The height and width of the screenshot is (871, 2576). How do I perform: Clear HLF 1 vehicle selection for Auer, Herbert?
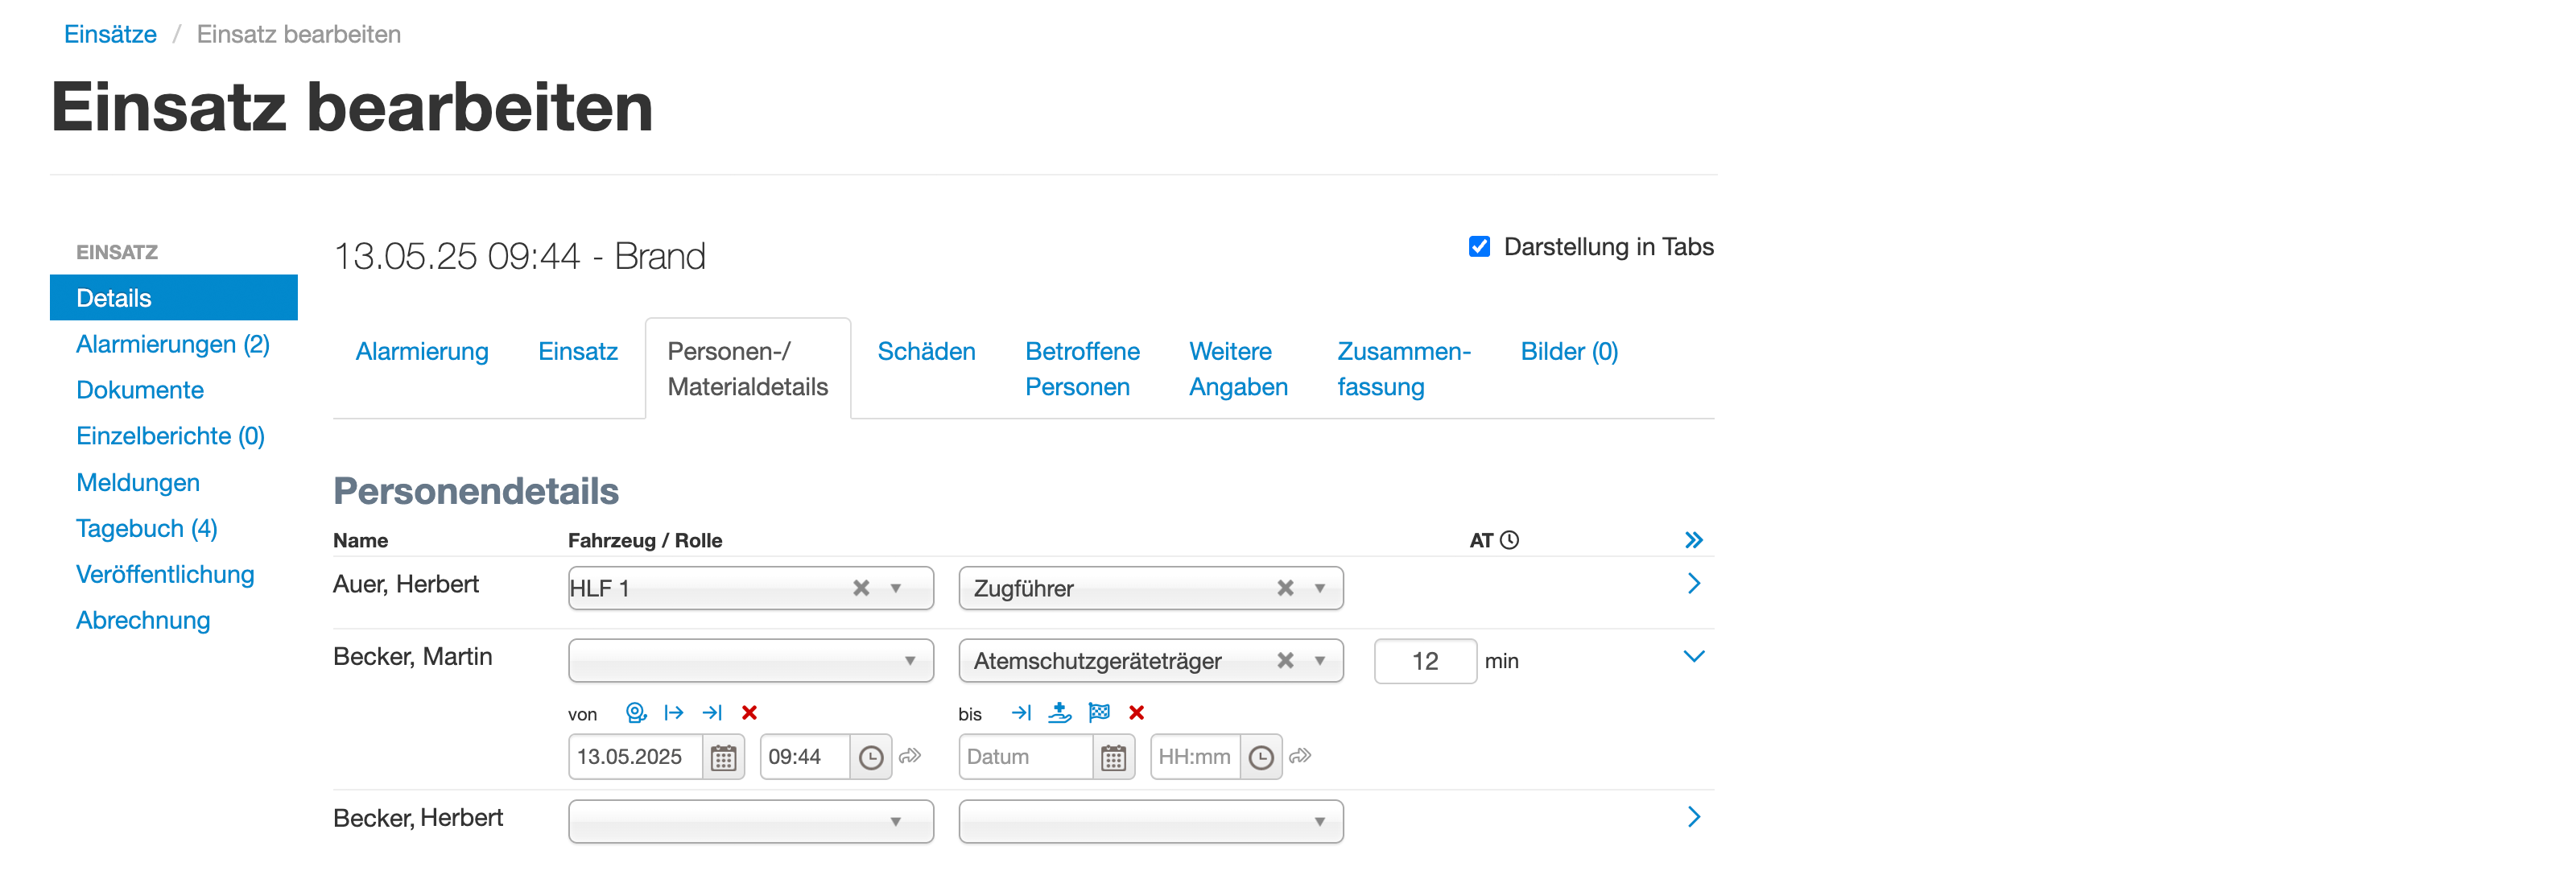(x=860, y=588)
